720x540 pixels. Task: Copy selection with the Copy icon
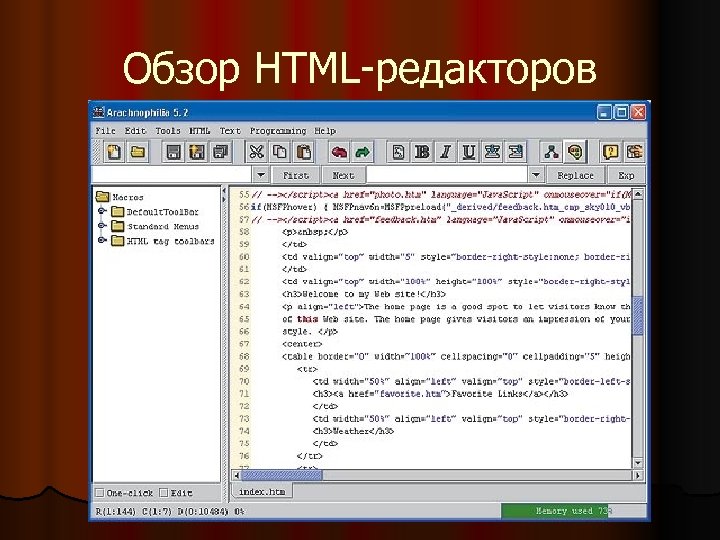280,152
